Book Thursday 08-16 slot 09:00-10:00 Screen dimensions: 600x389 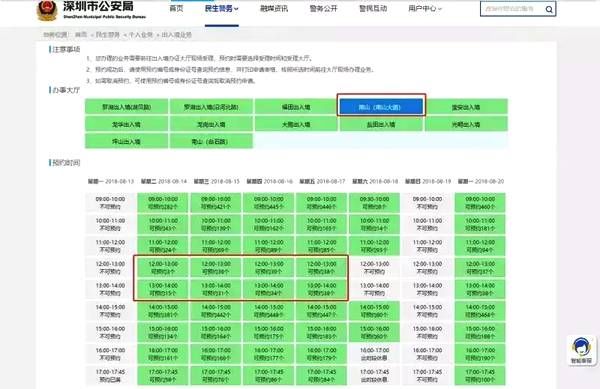[x=269, y=203]
